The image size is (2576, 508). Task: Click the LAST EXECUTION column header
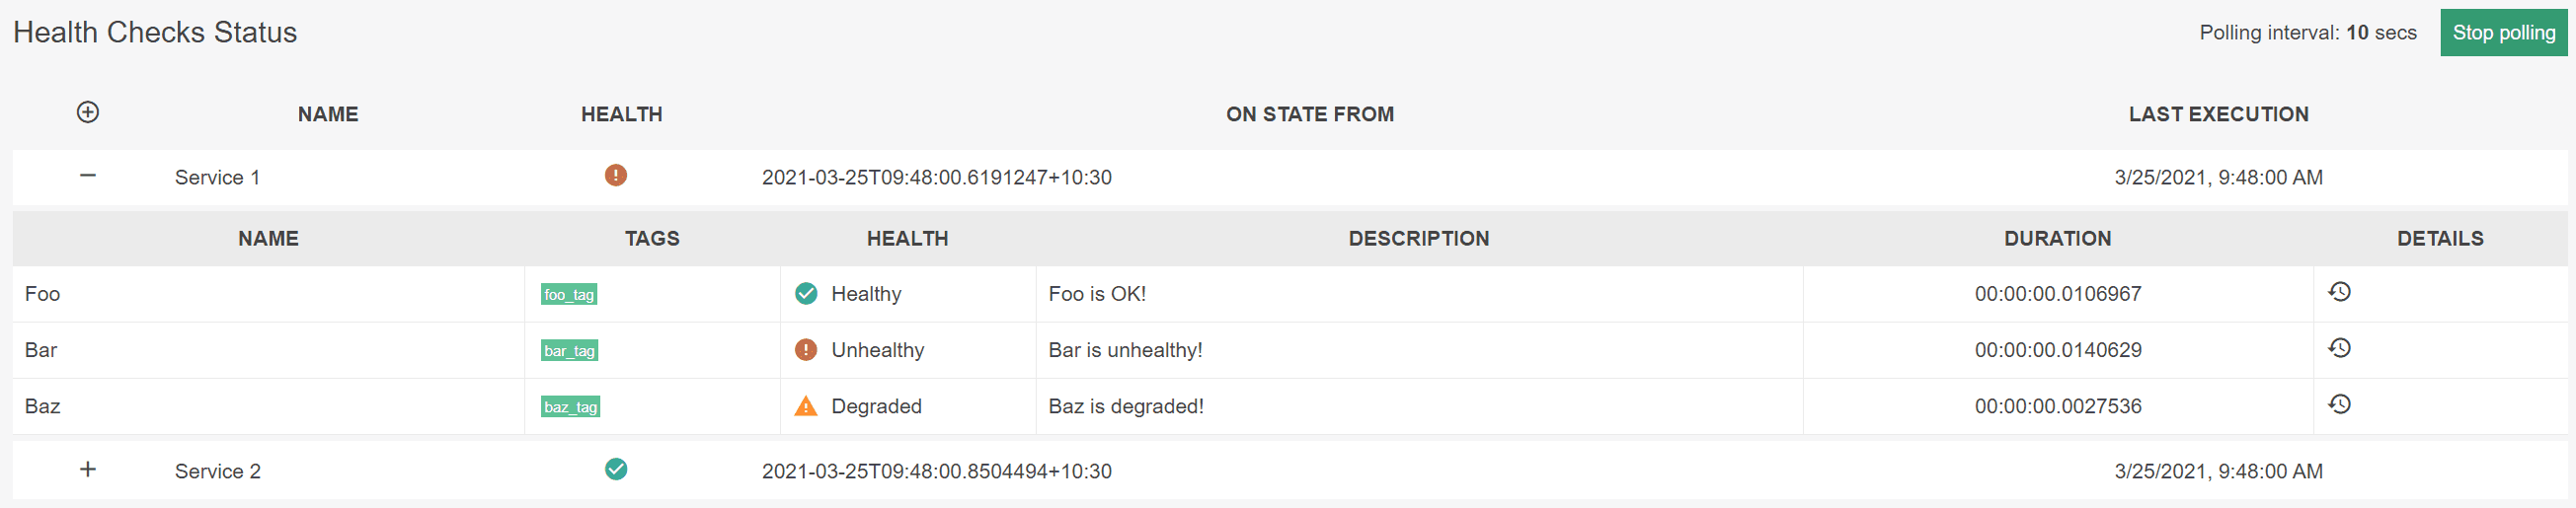[2218, 114]
